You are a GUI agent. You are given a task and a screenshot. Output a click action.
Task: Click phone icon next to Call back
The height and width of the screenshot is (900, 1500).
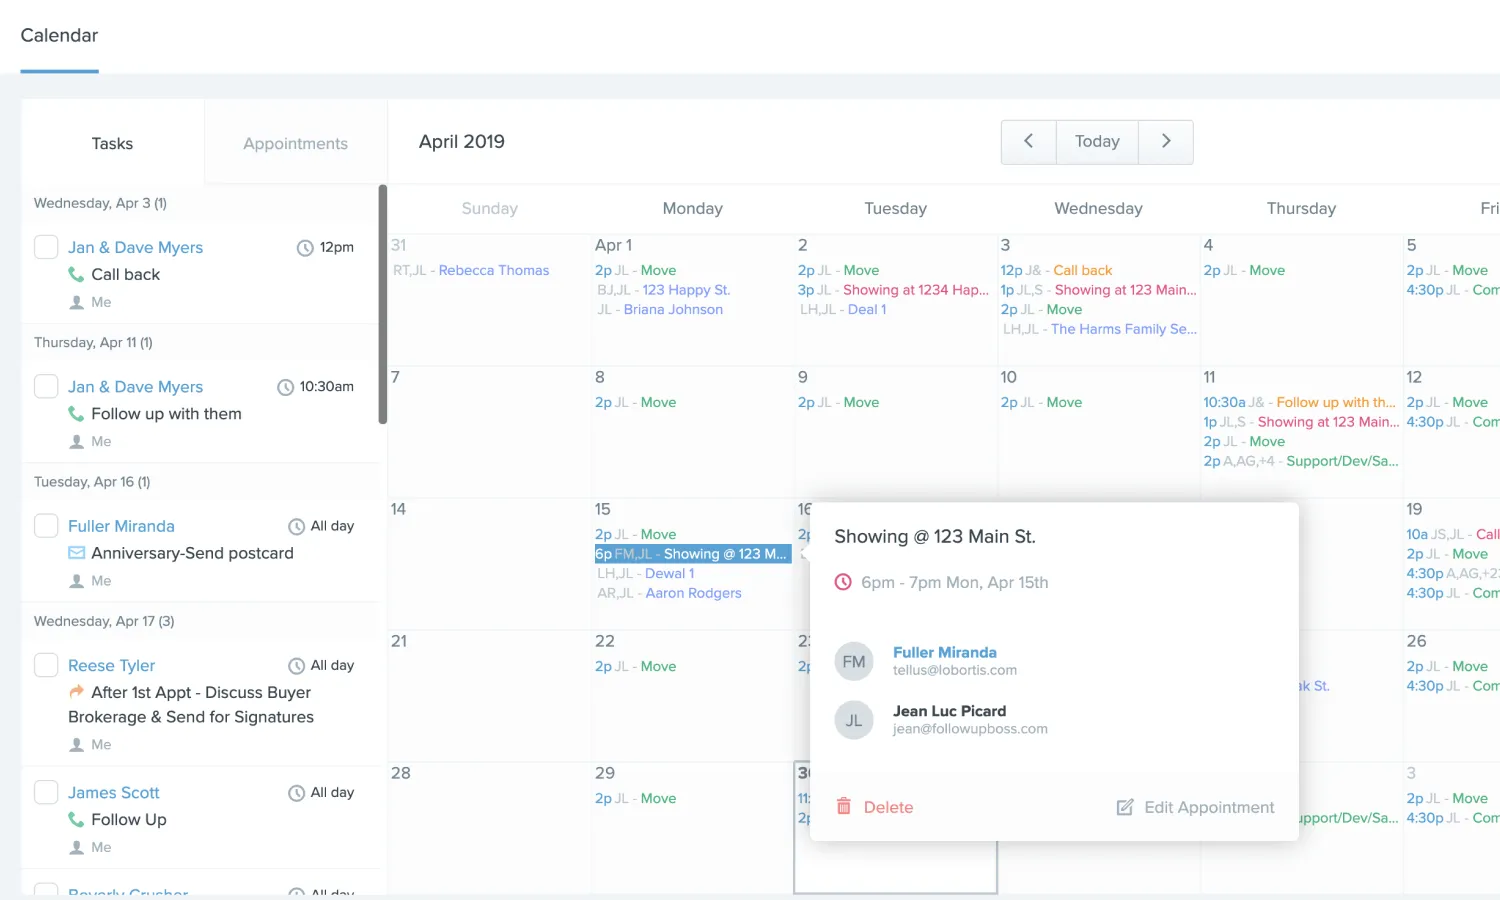coord(76,274)
